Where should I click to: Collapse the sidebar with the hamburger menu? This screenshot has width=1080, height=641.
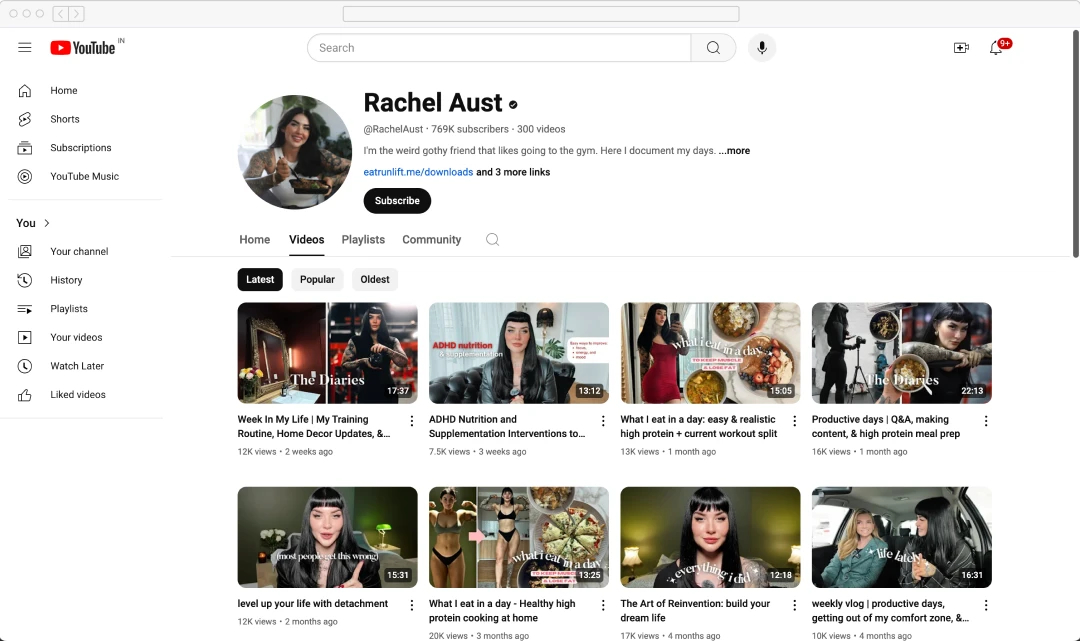pos(25,47)
